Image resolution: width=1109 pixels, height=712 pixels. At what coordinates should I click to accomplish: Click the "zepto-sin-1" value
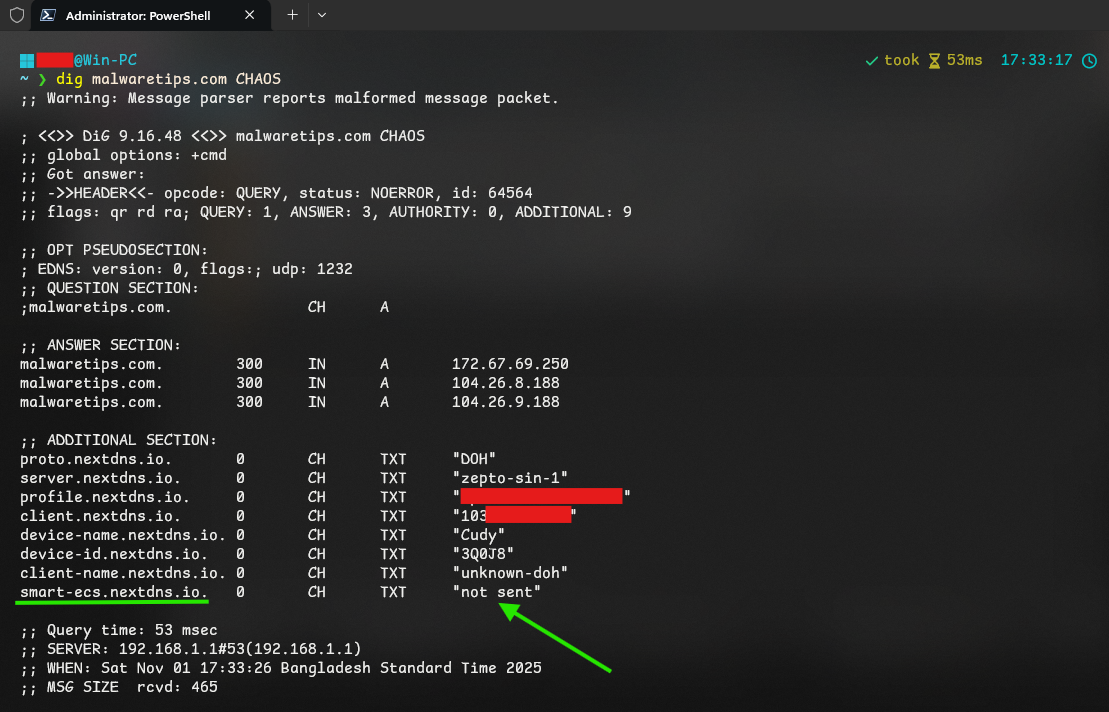click(x=510, y=478)
